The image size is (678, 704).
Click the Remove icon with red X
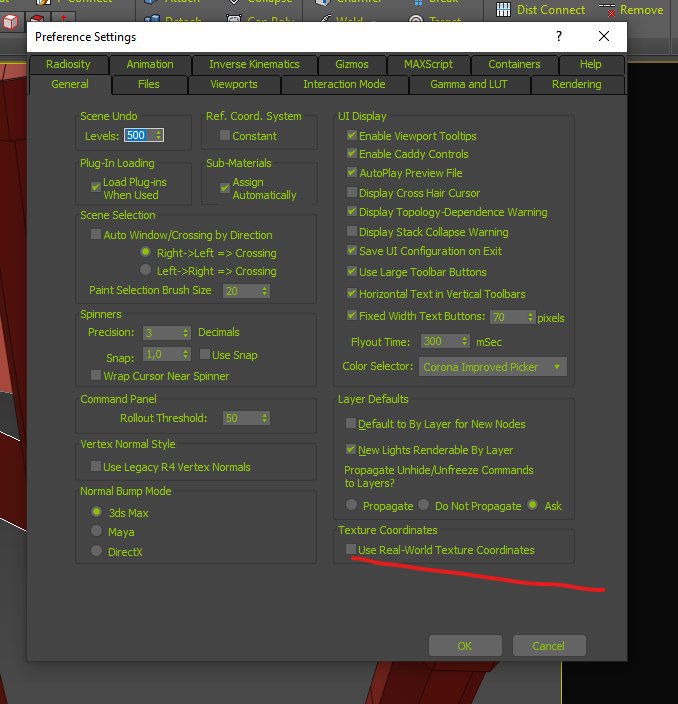tap(607, 10)
